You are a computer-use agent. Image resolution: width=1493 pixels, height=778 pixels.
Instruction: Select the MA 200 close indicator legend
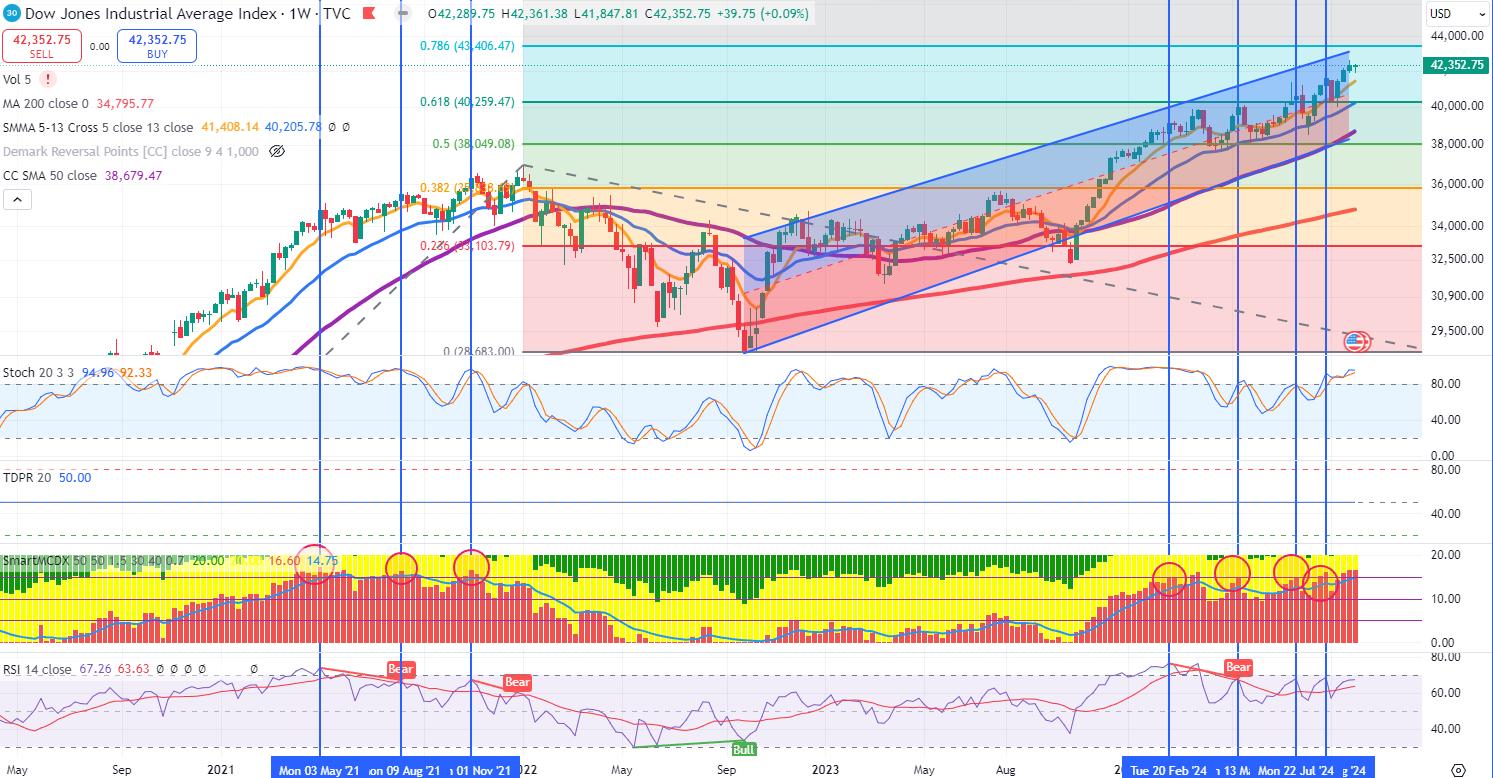pyautogui.click(x=46, y=103)
